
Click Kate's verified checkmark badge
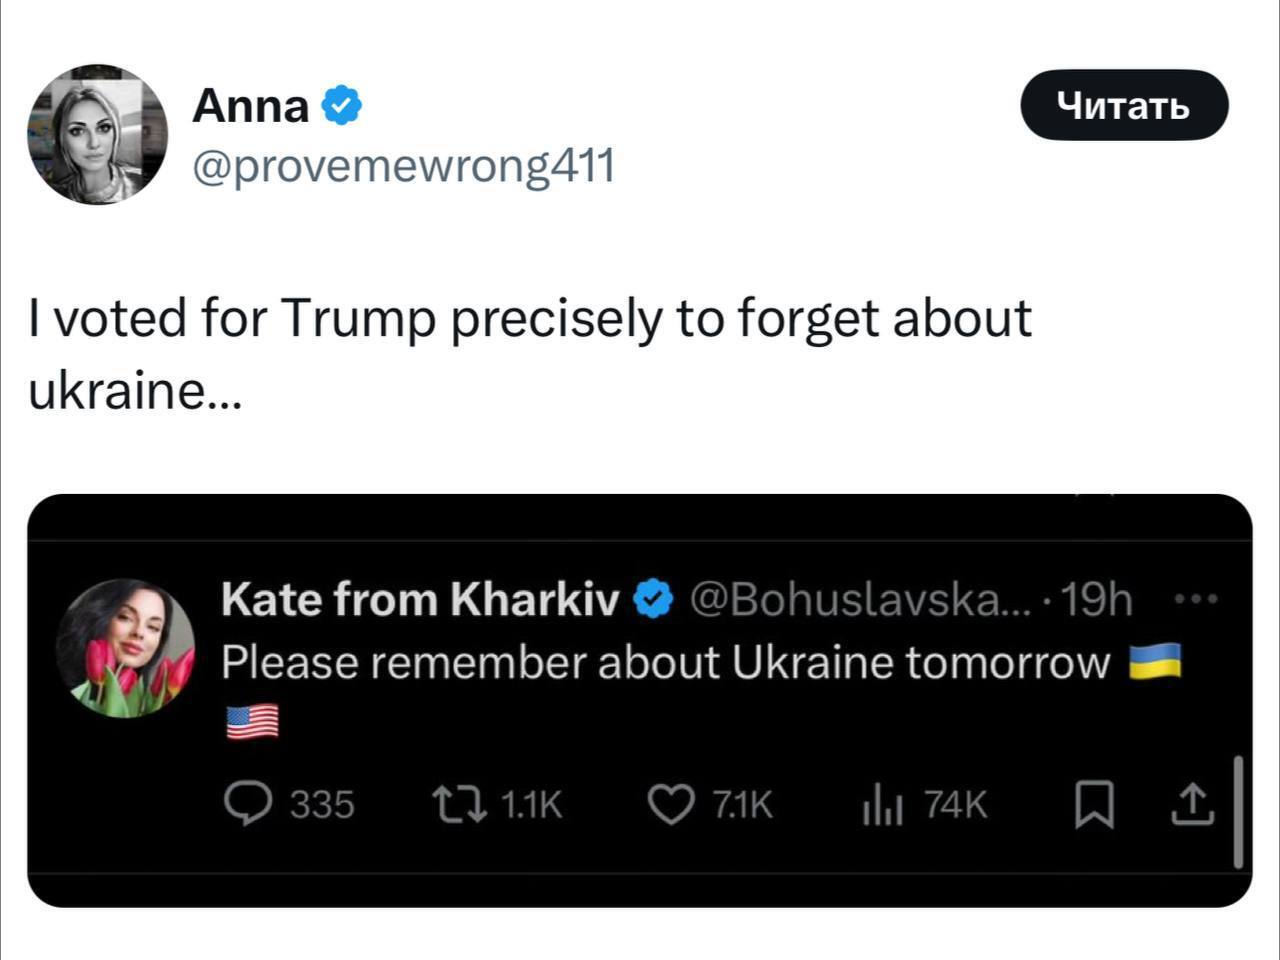pos(654,600)
